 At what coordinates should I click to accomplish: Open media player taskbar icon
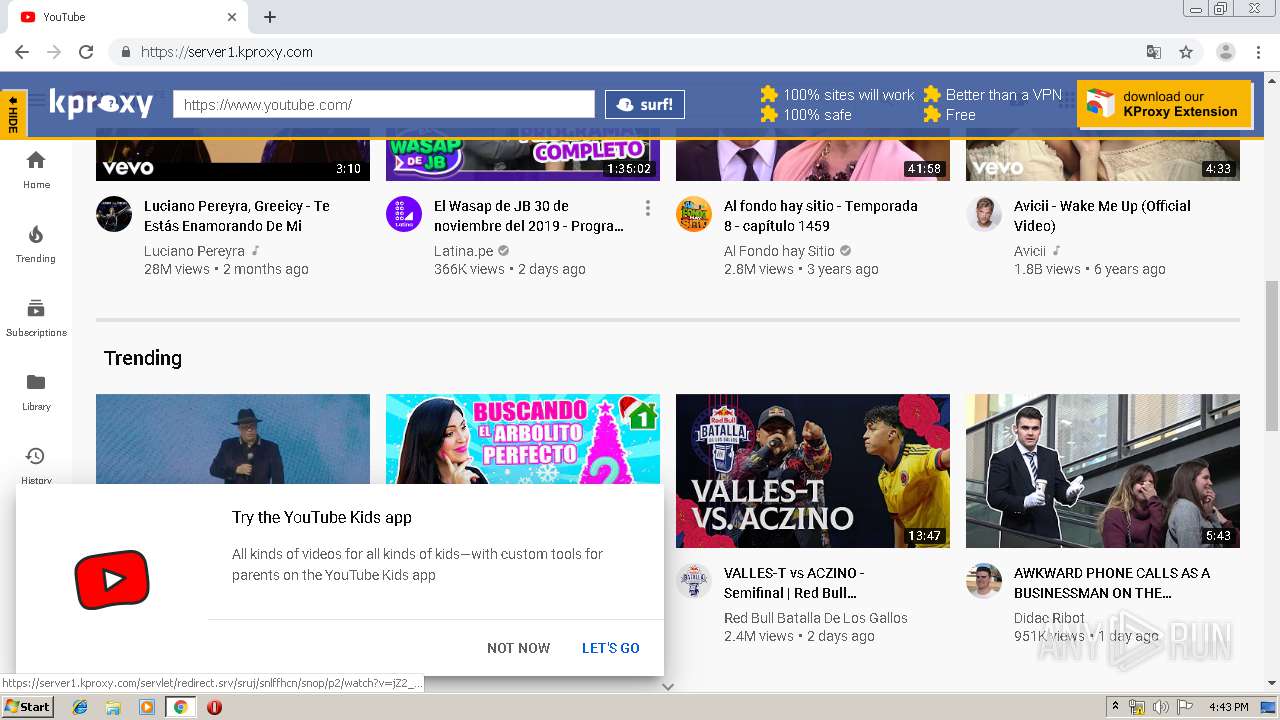click(x=147, y=707)
